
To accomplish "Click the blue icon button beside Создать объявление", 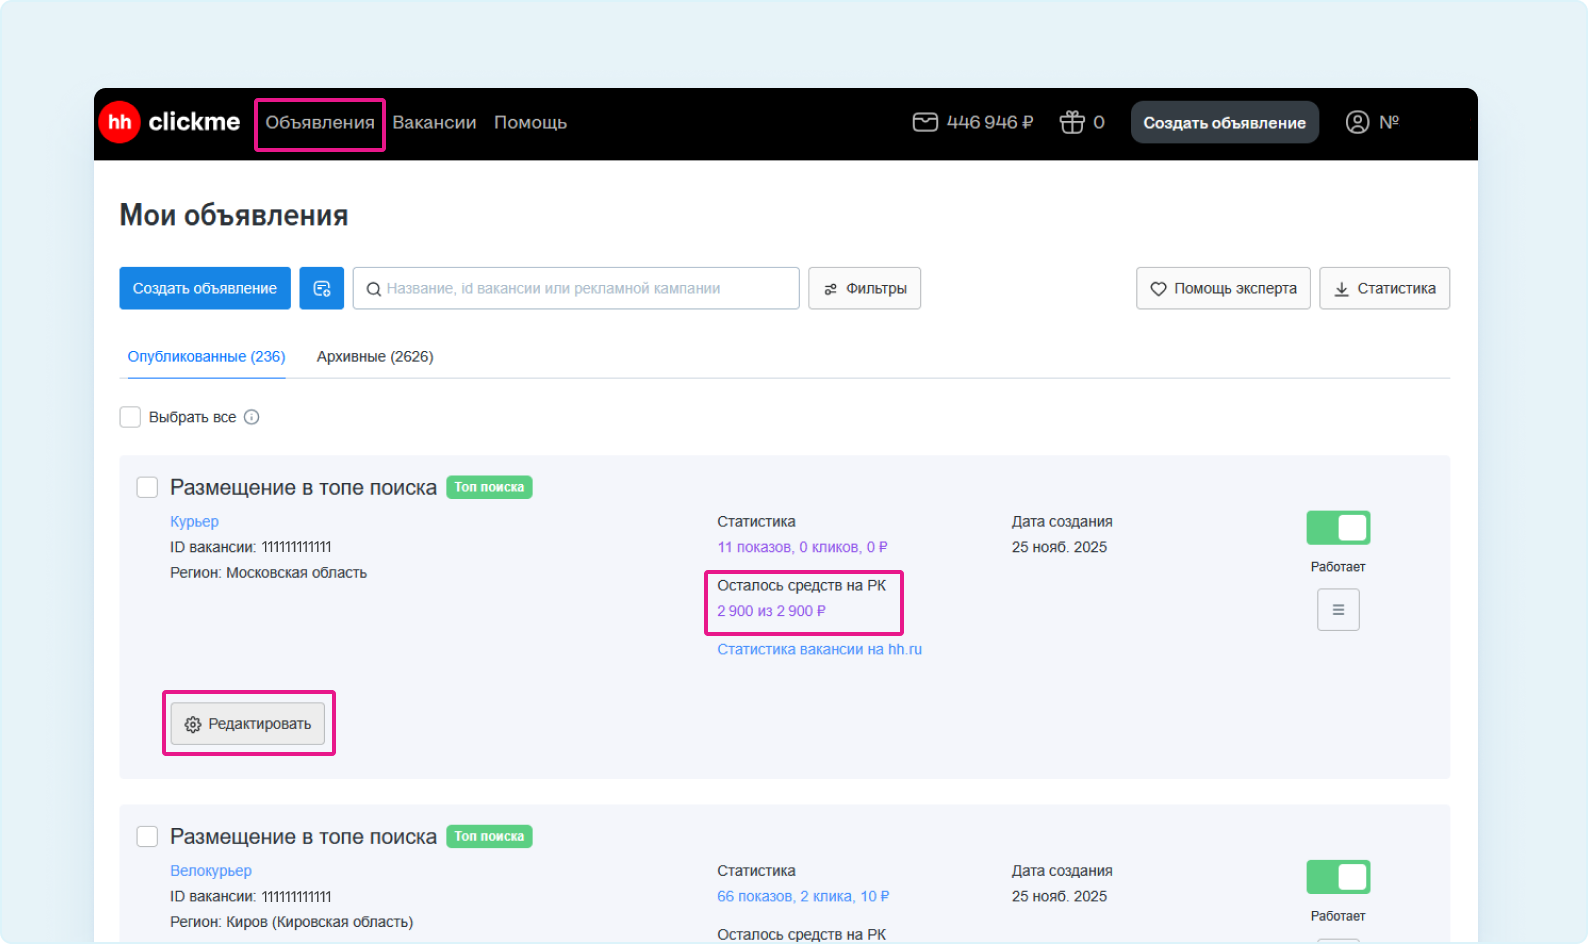I will click(321, 288).
